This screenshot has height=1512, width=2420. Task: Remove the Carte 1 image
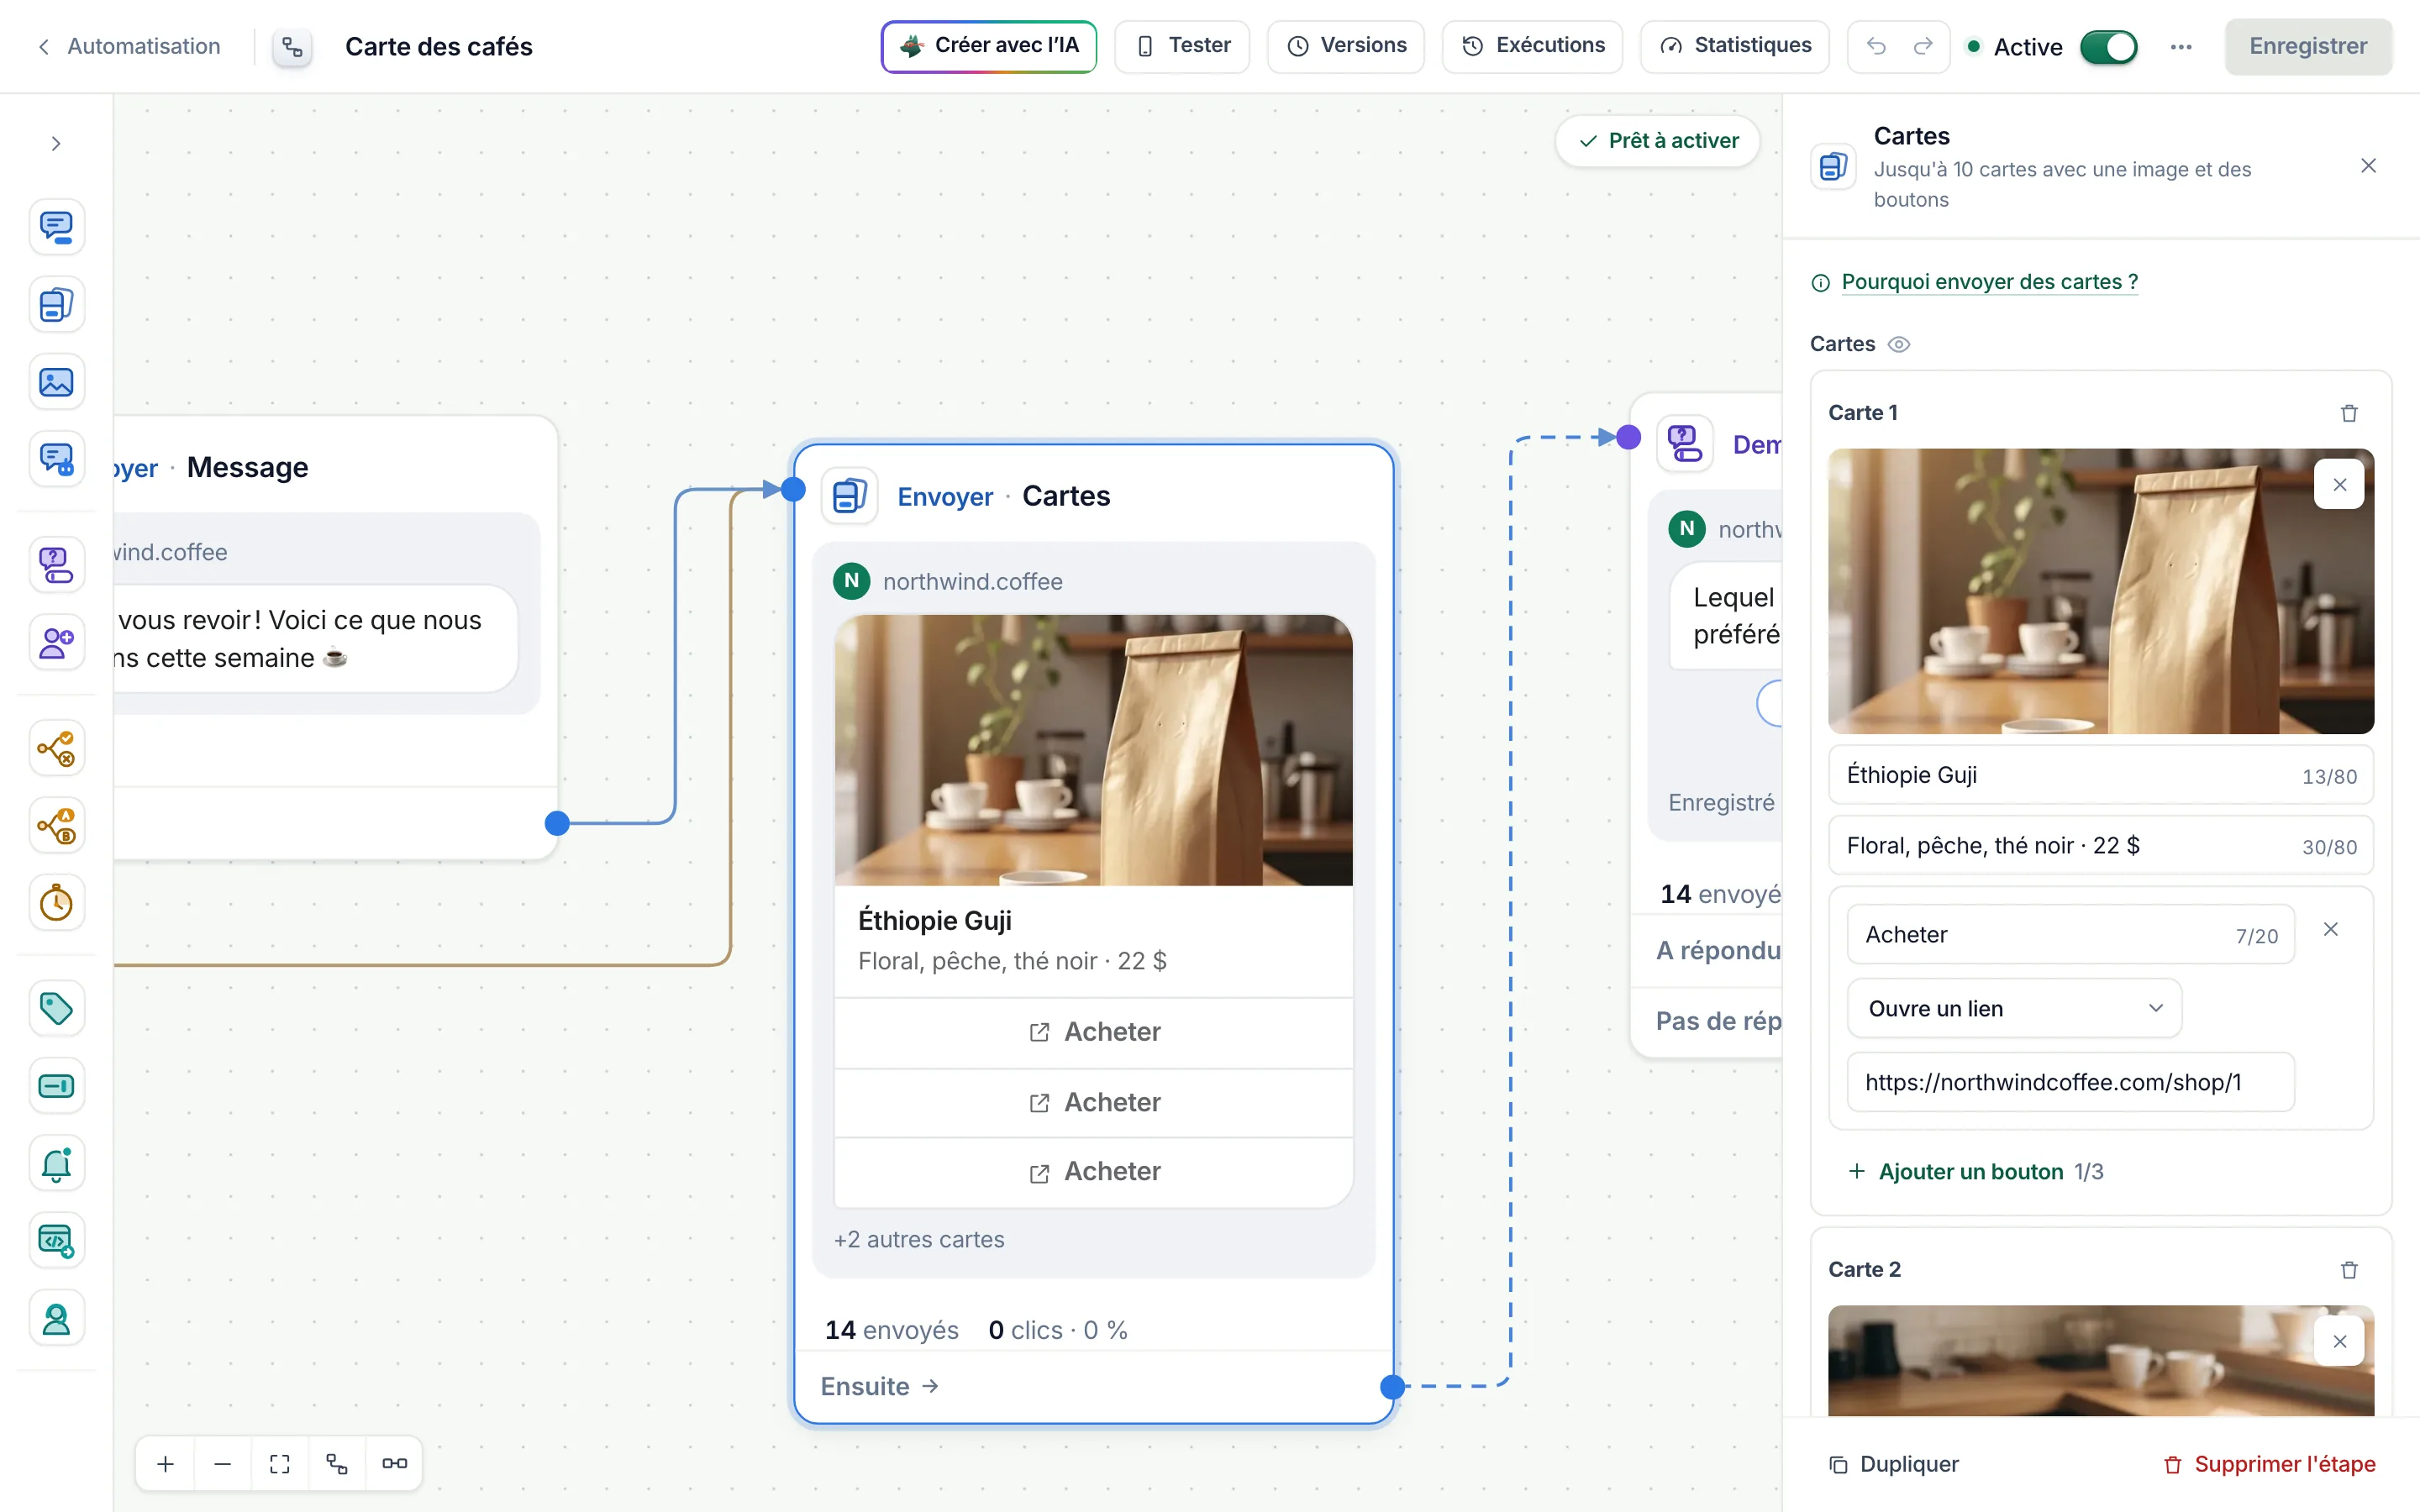coord(2339,485)
